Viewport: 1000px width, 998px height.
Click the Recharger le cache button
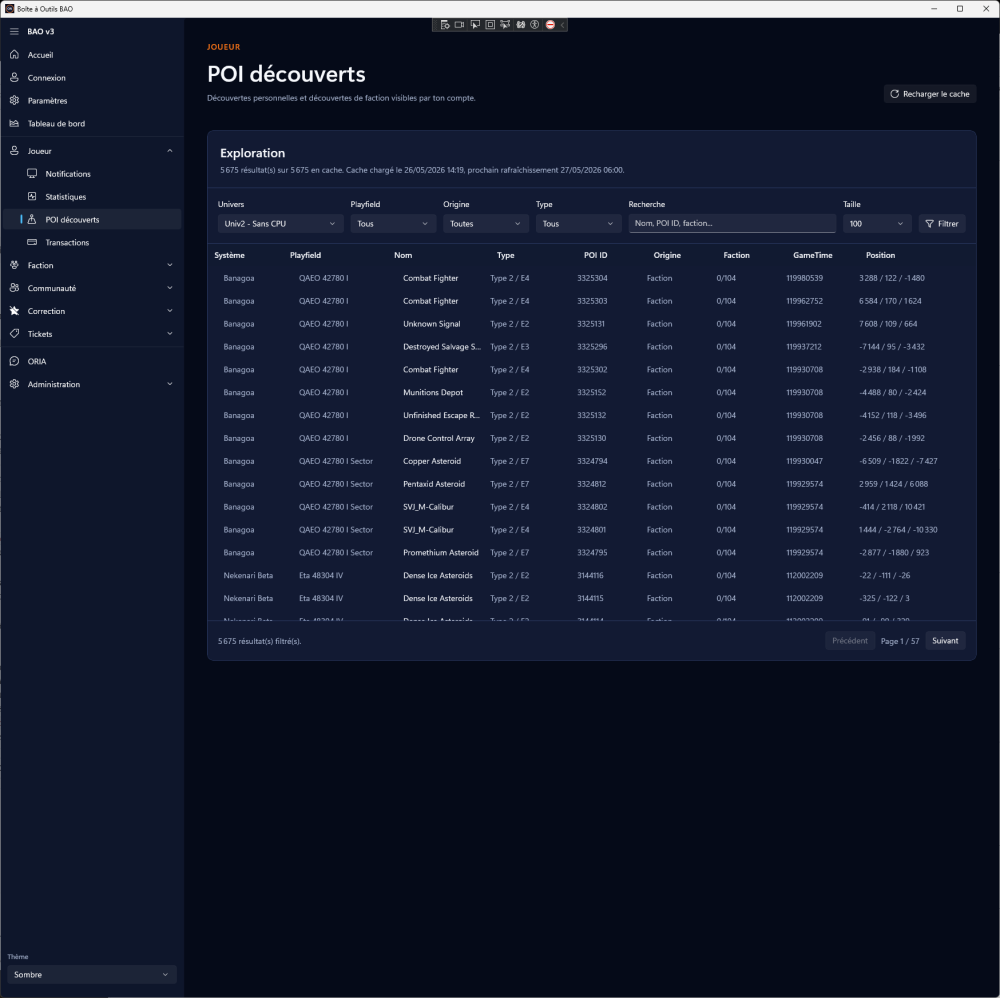(x=929, y=94)
